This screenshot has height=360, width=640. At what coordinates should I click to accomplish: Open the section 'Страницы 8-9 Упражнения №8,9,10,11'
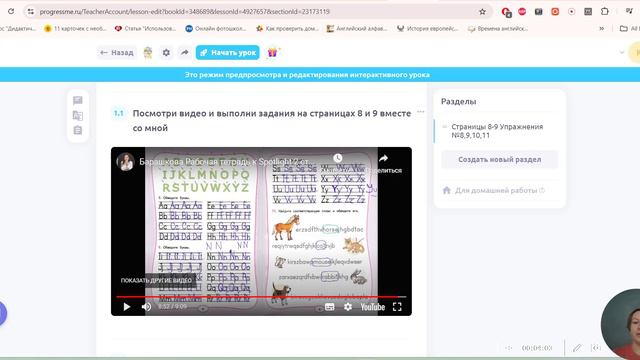coord(497,131)
